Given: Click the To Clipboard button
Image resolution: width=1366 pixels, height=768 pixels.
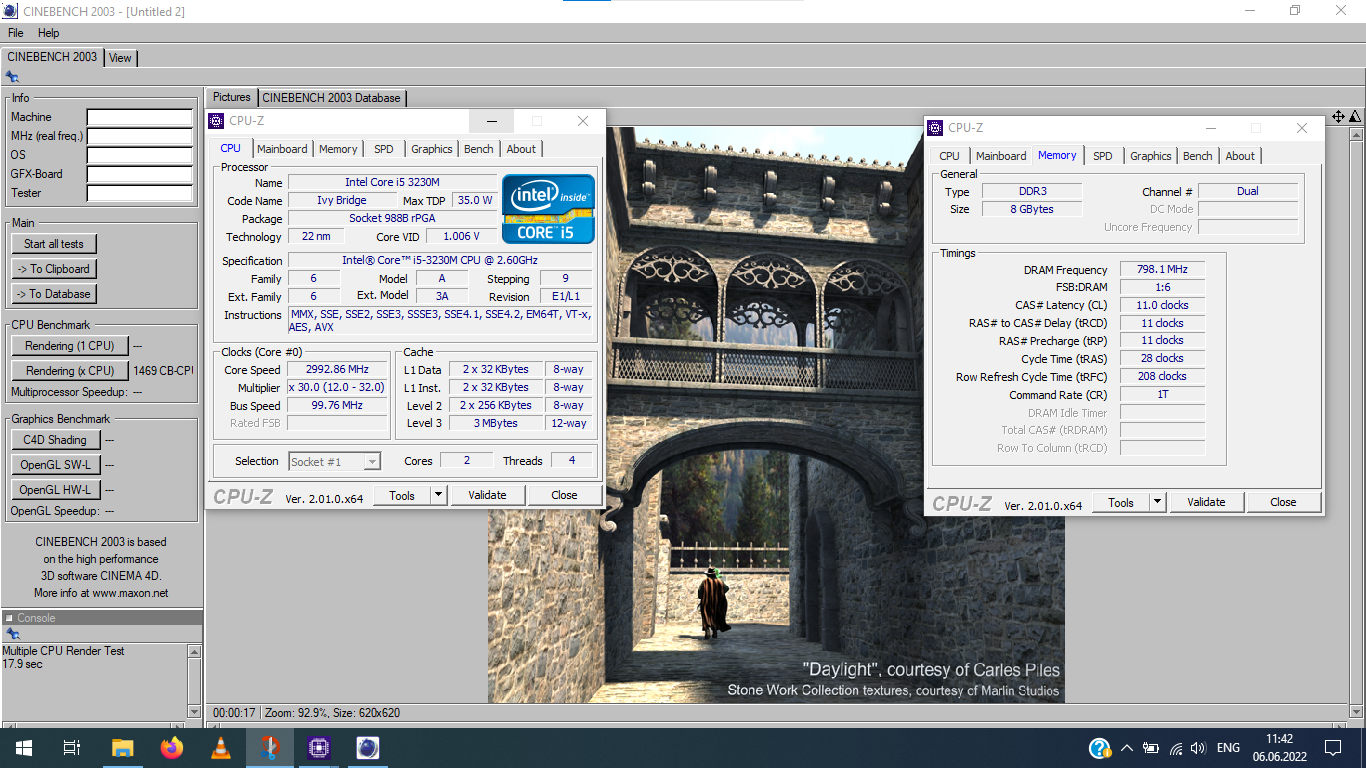Looking at the screenshot, I should click(54, 269).
